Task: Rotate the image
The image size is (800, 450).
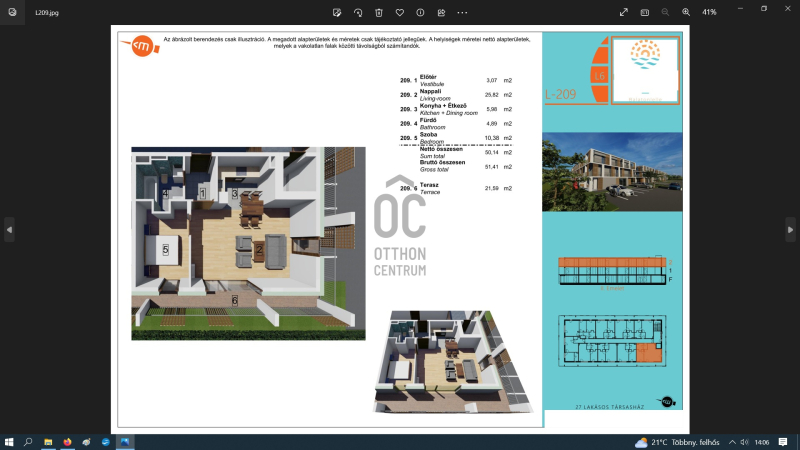Action: (359, 12)
